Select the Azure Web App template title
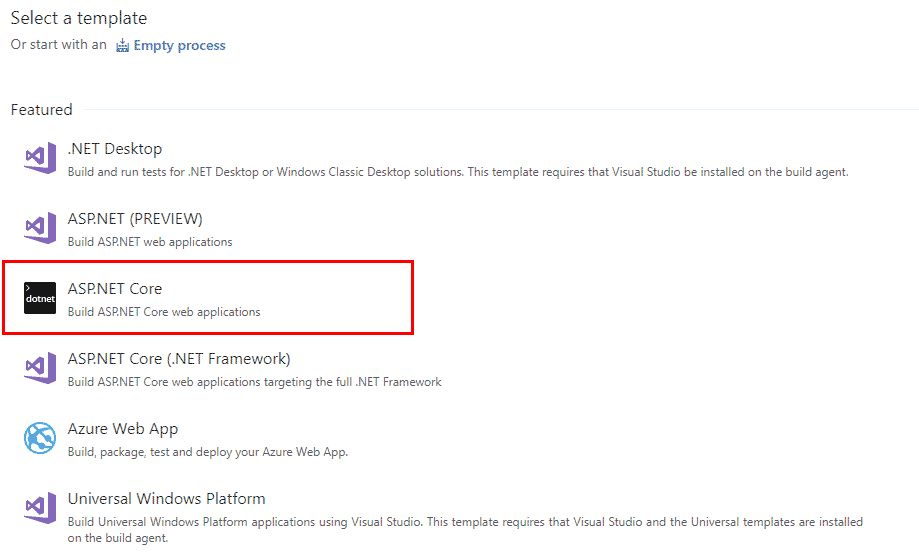919x560 pixels. tap(122, 429)
